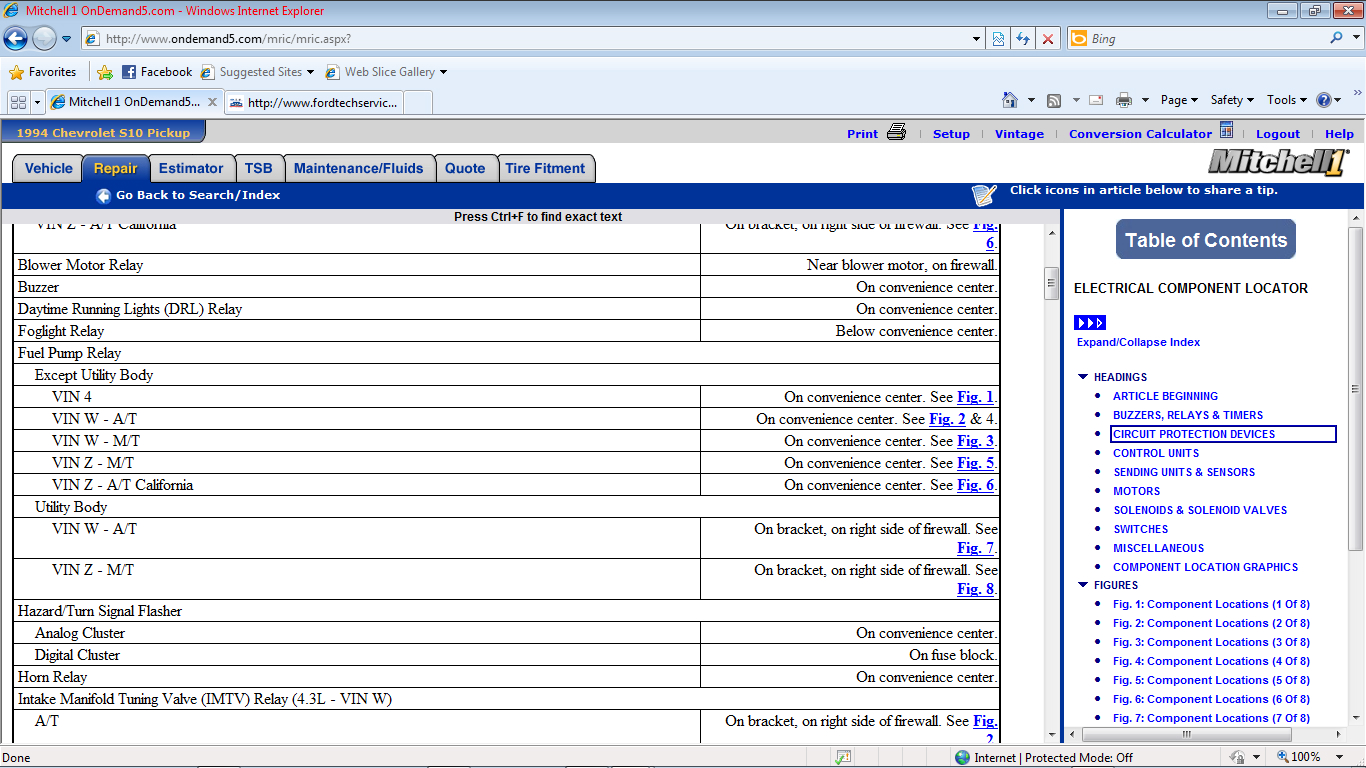Click the Compatibility View icon
Image resolution: width=1366 pixels, height=768 pixels.
(998, 39)
